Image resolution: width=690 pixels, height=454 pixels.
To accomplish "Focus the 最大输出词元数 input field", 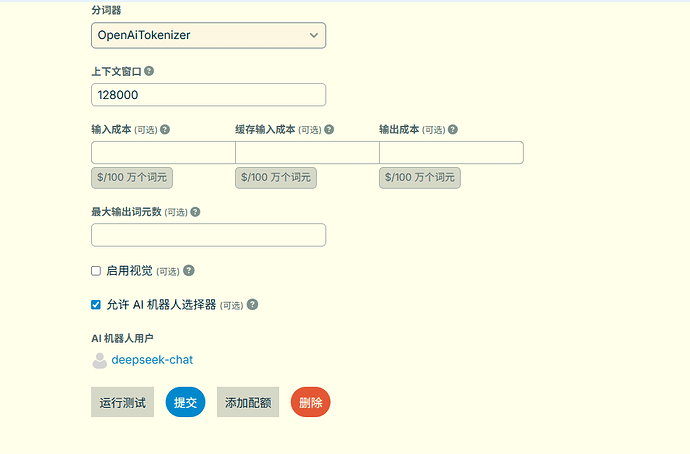I will click(x=208, y=235).
